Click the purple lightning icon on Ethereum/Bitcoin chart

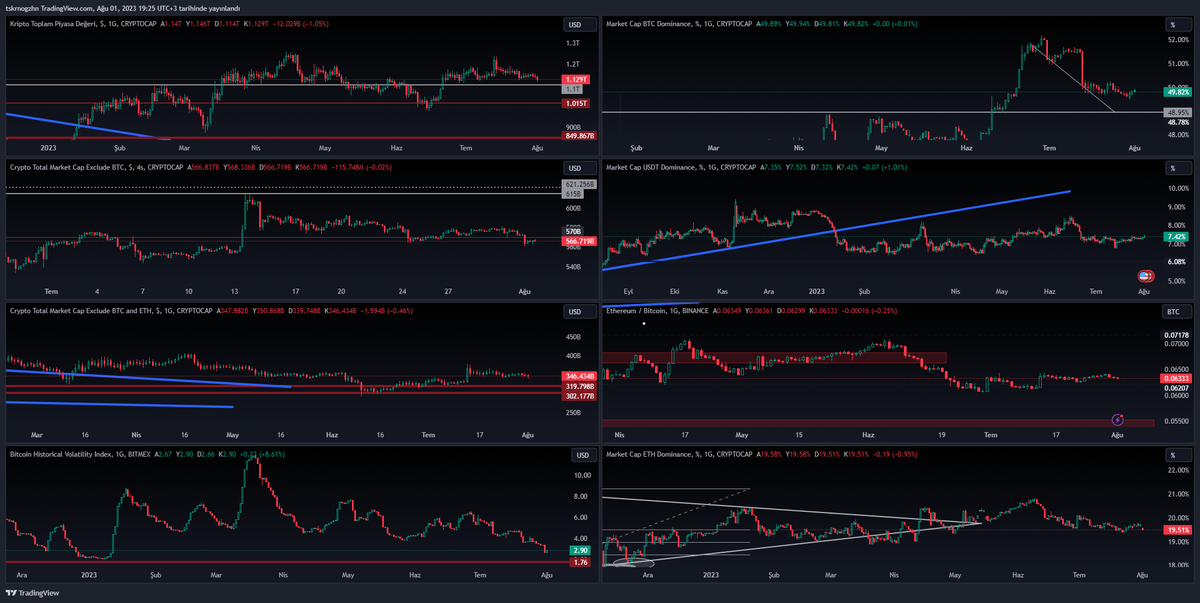click(x=1118, y=419)
